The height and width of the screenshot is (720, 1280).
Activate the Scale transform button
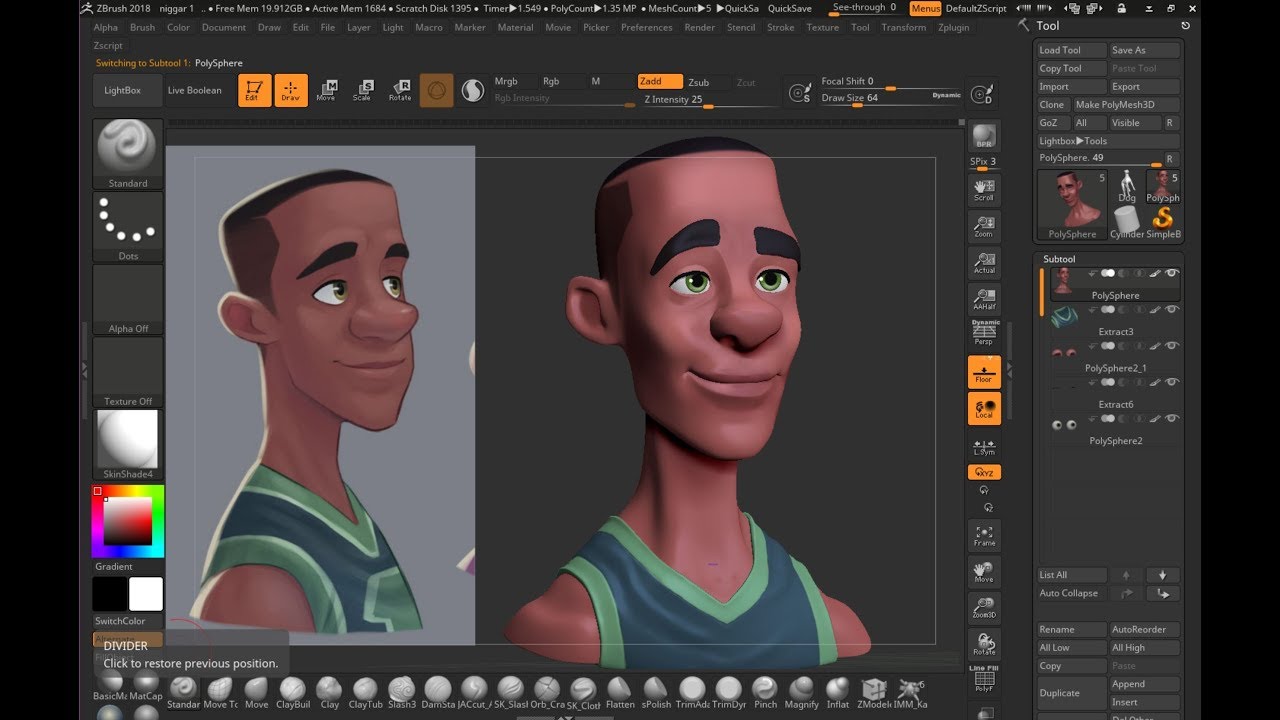pos(363,90)
